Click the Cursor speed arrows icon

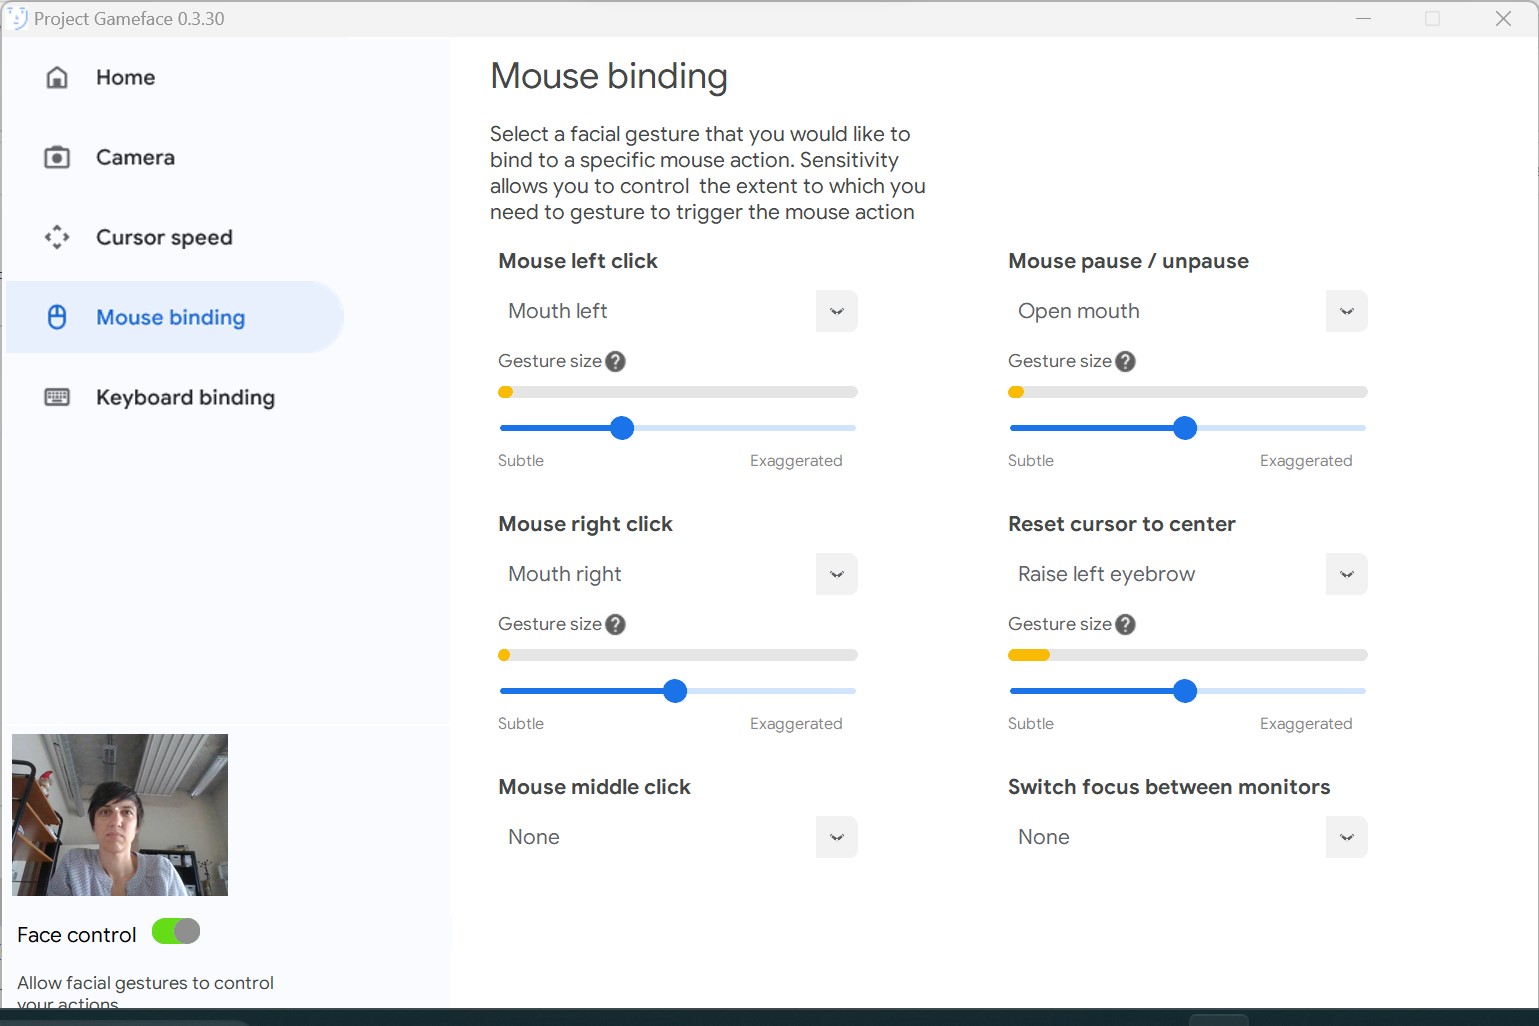[x=57, y=238]
